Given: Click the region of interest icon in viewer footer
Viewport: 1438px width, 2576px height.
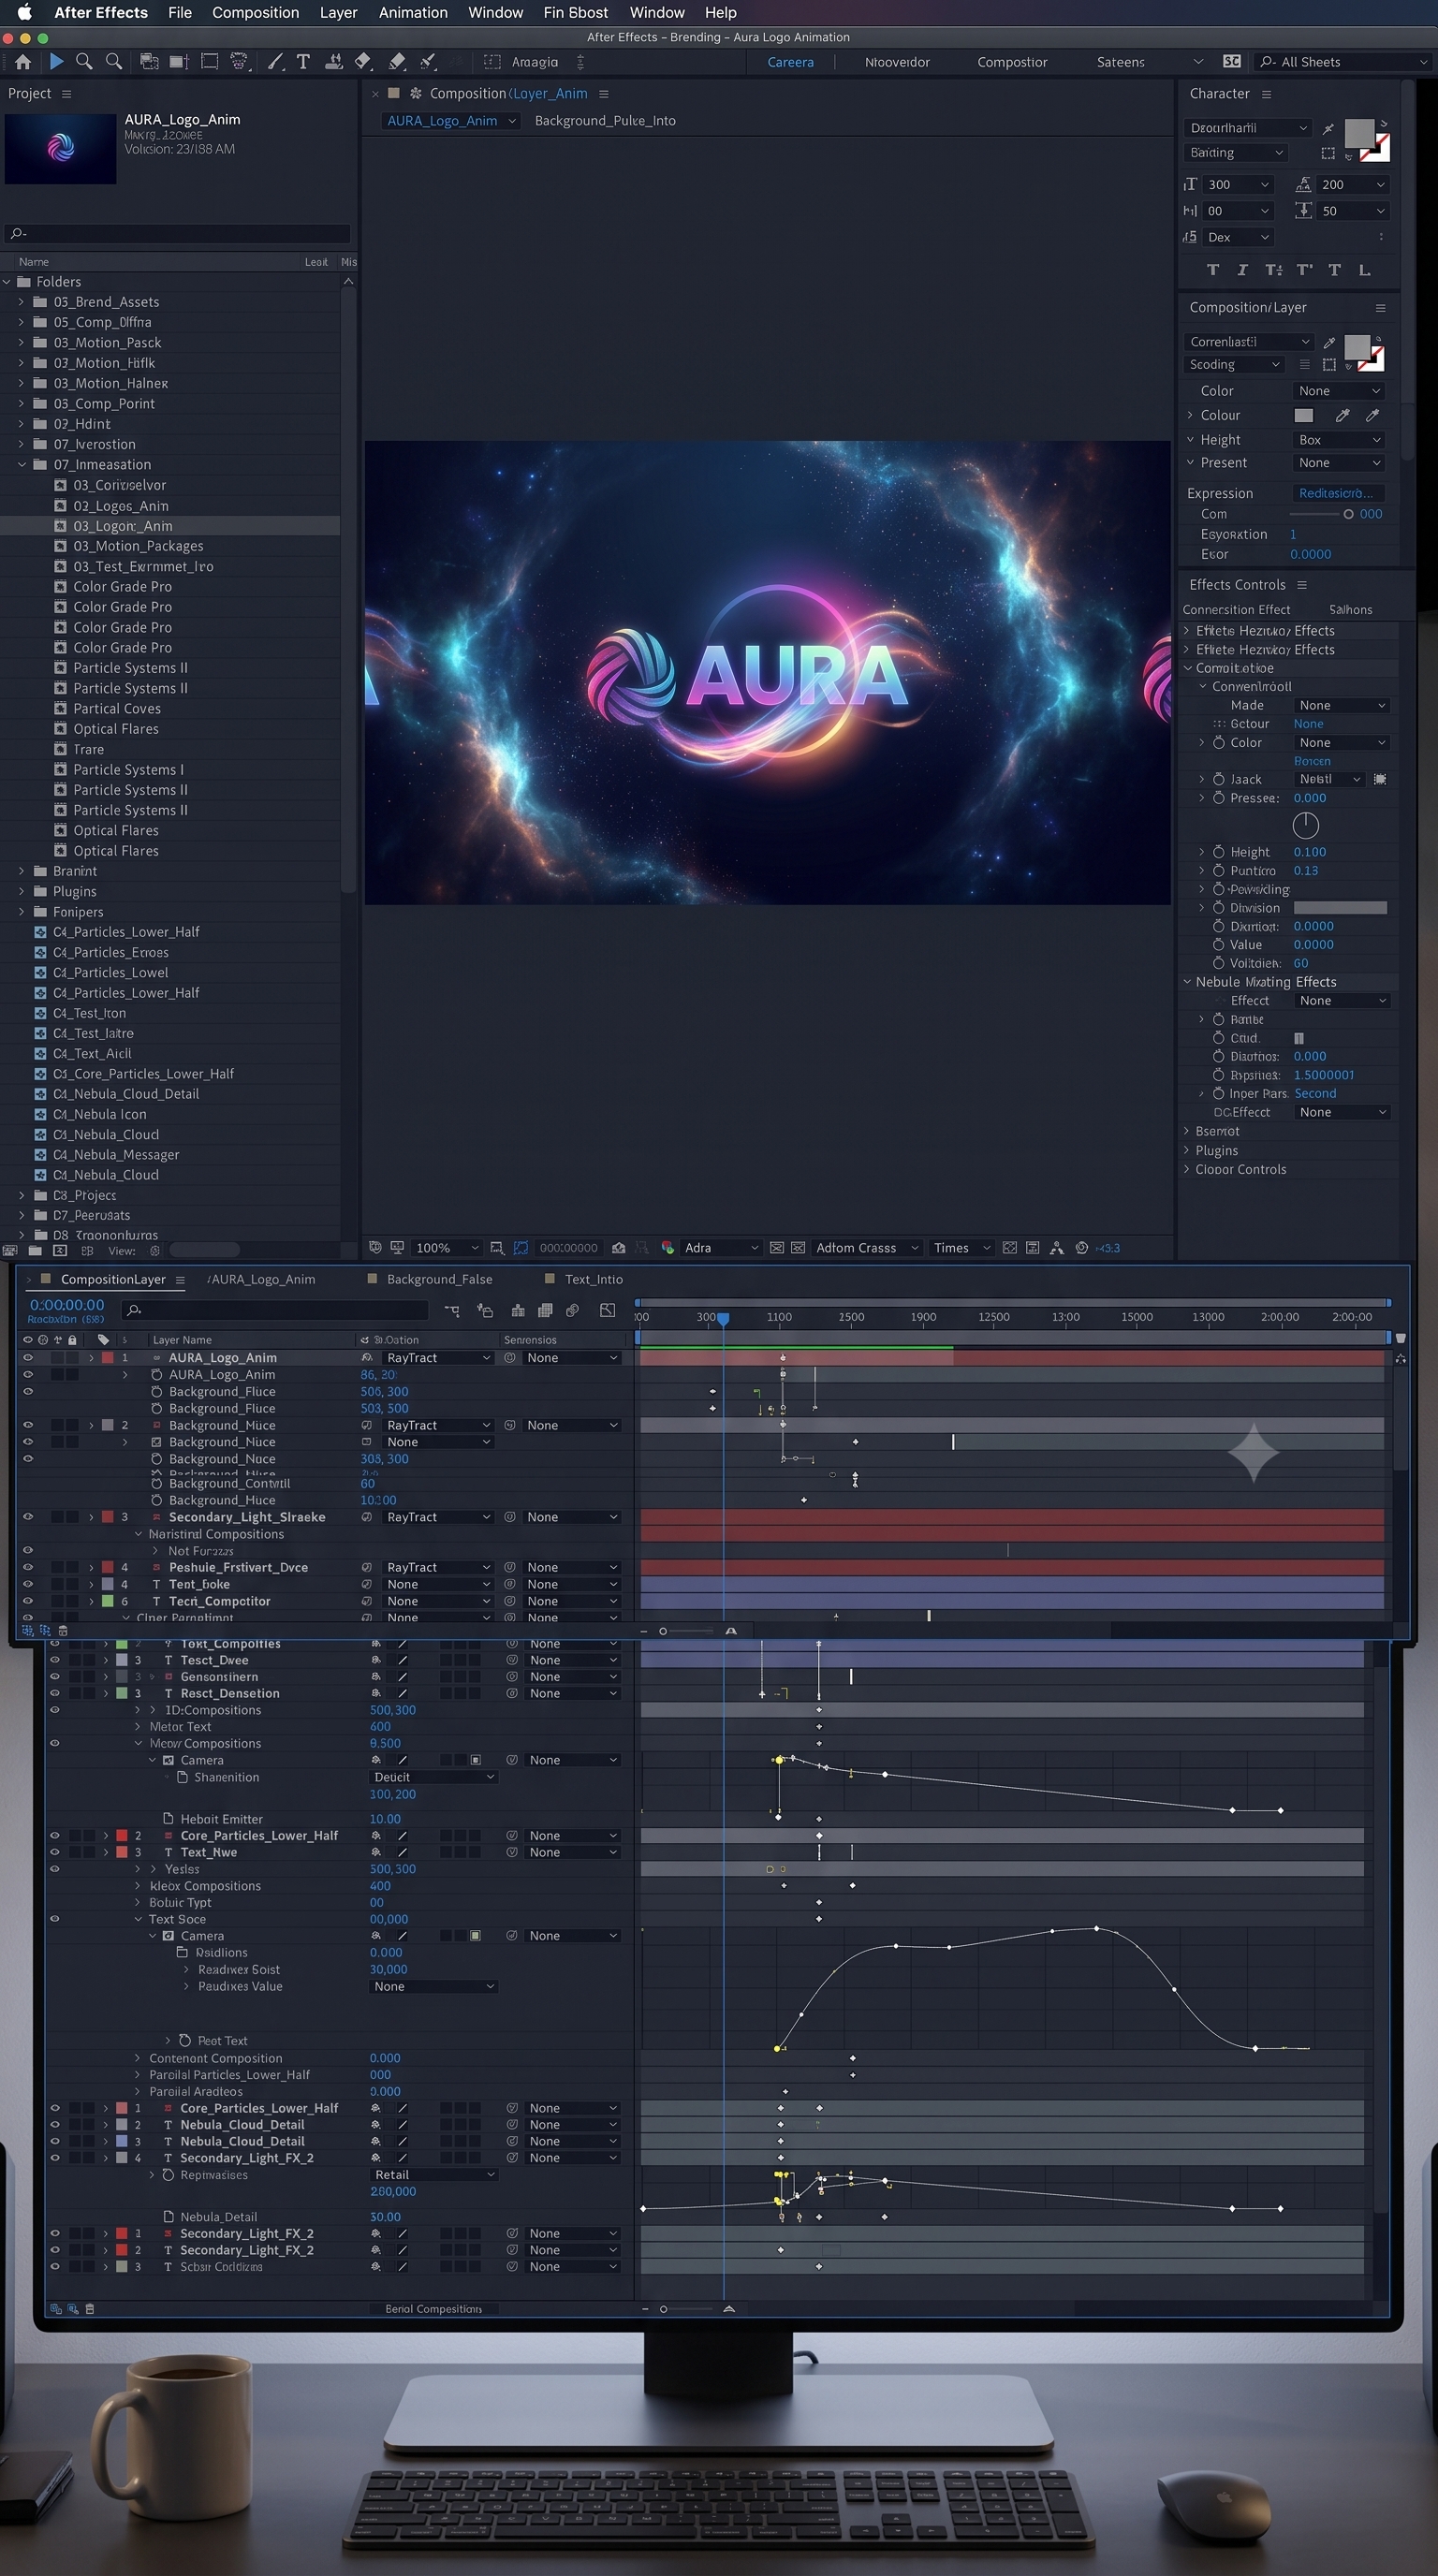Looking at the screenshot, I should coord(520,1248).
